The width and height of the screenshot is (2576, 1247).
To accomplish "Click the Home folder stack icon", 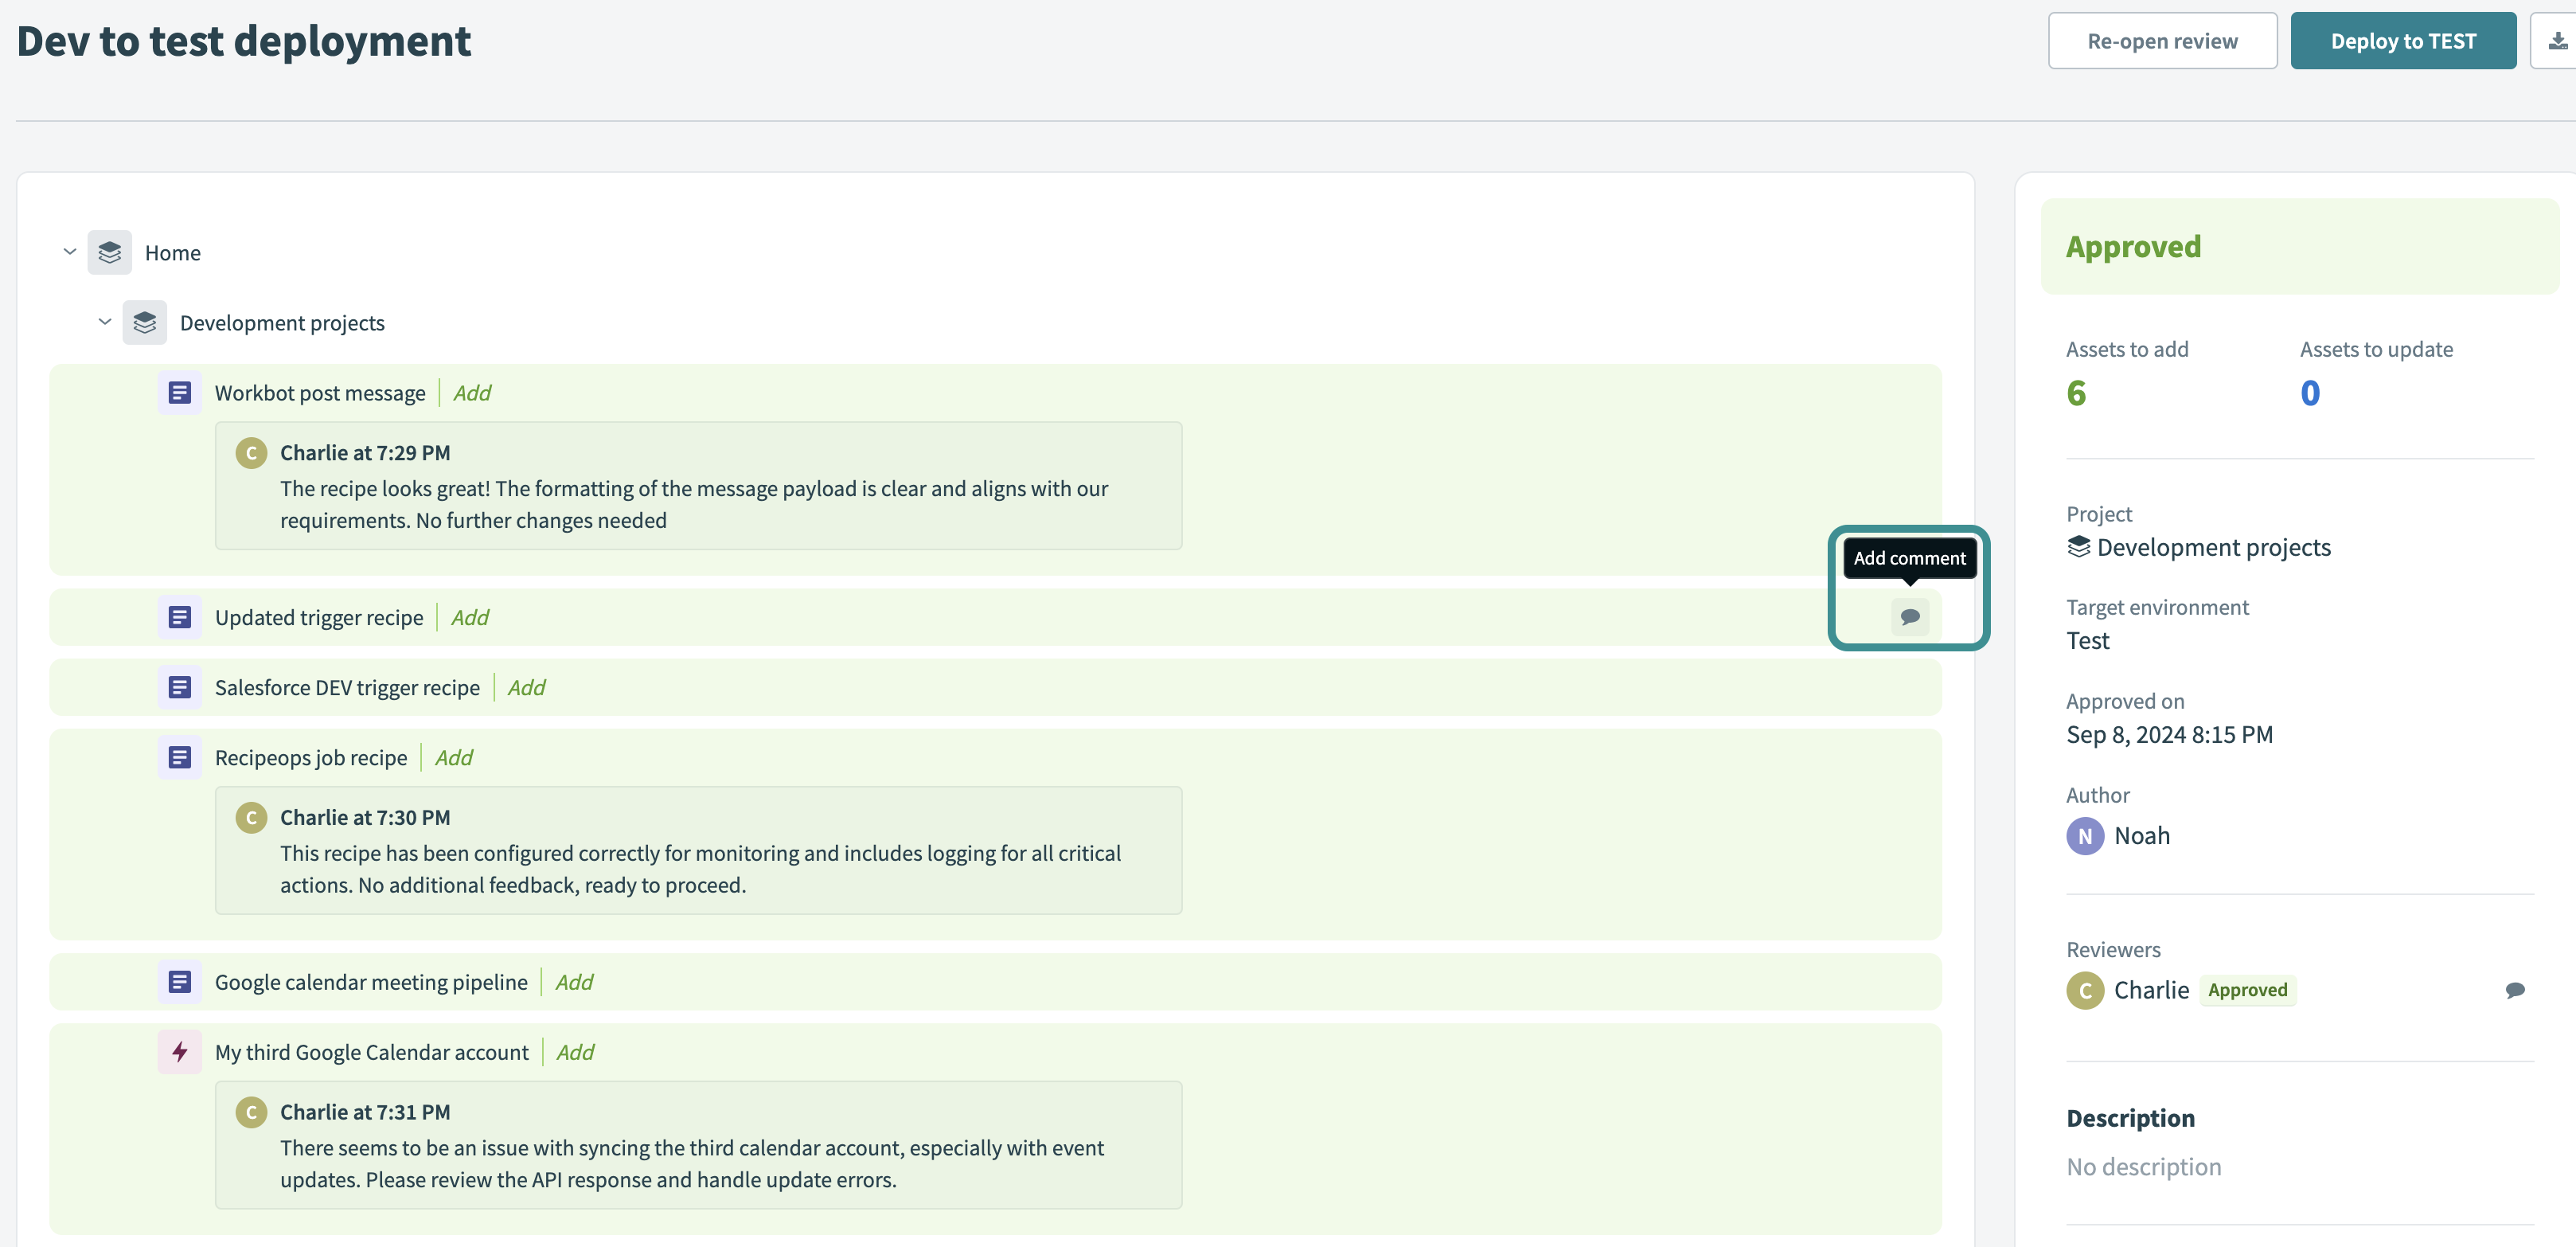I will pos(110,253).
